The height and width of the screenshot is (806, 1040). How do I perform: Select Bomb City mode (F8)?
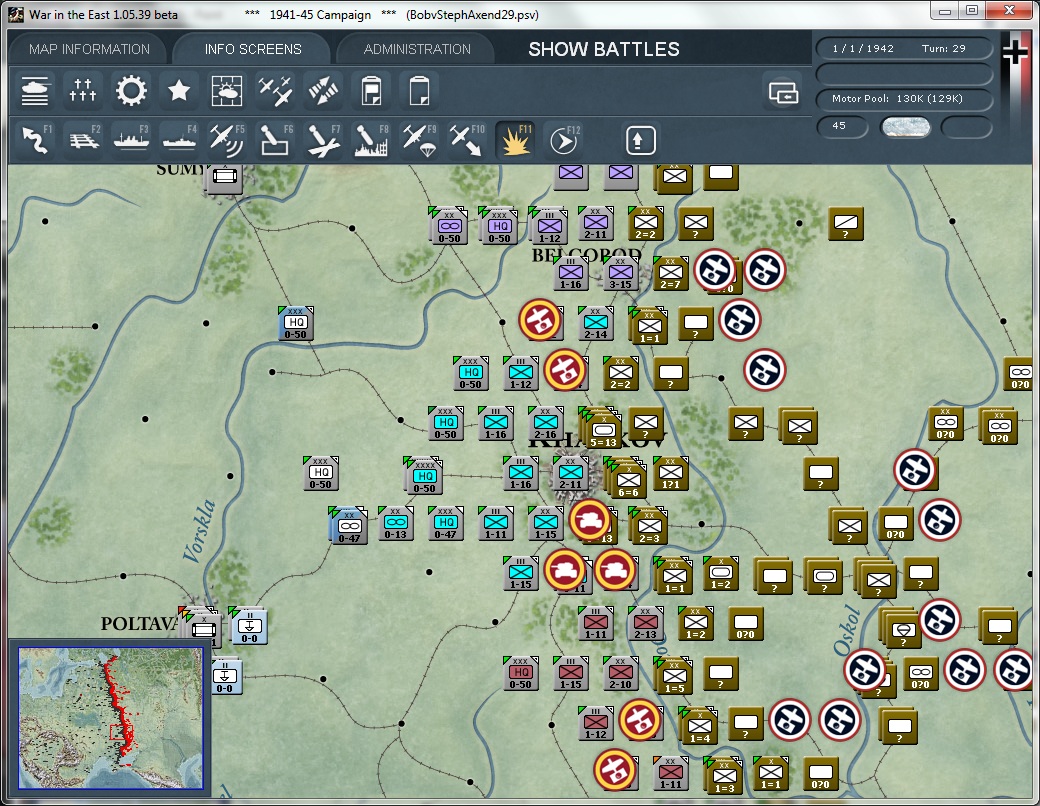click(x=371, y=140)
